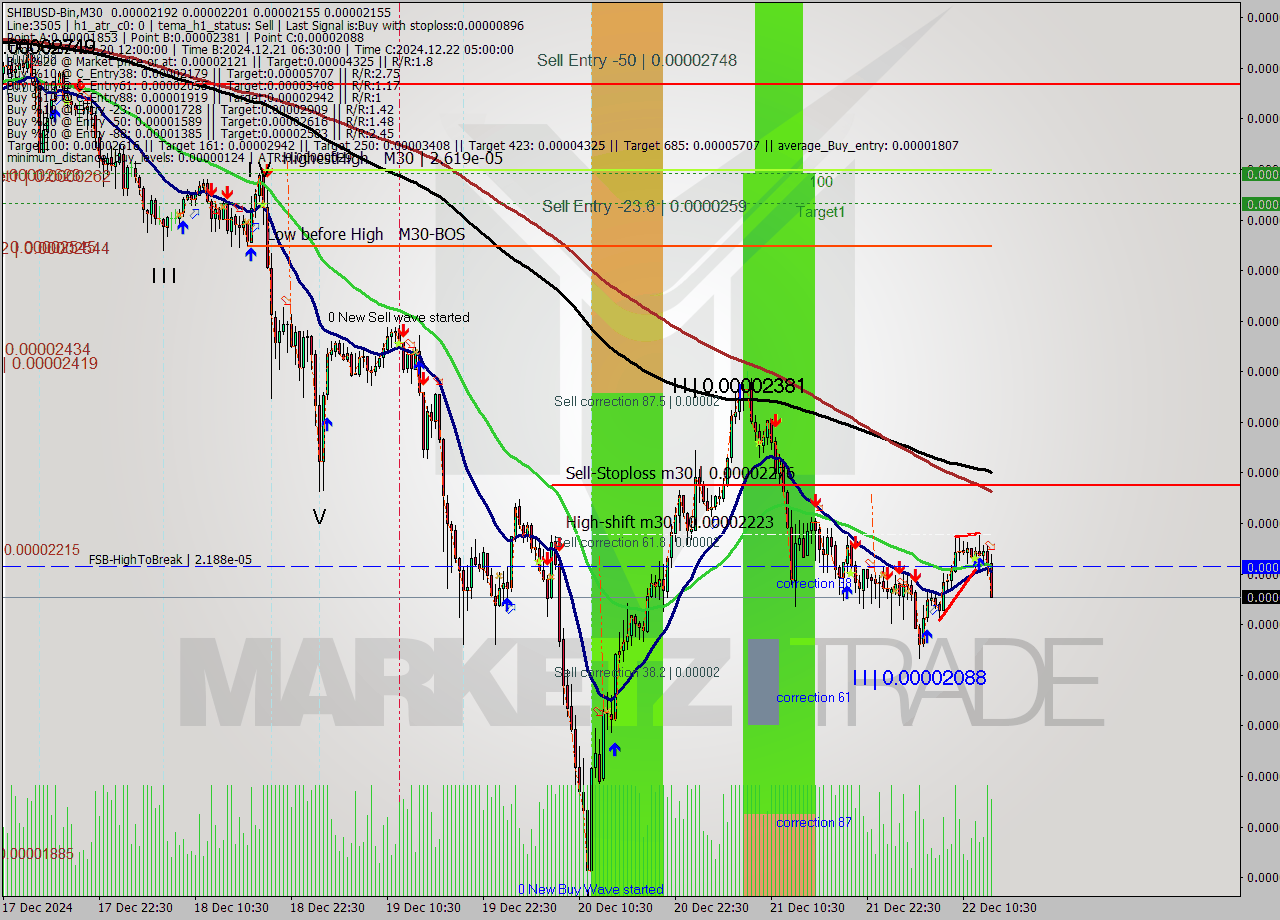Select the orange zone beneath 'correction 87'
Image resolution: width=1280 pixels, height=920 pixels.
click(x=779, y=856)
